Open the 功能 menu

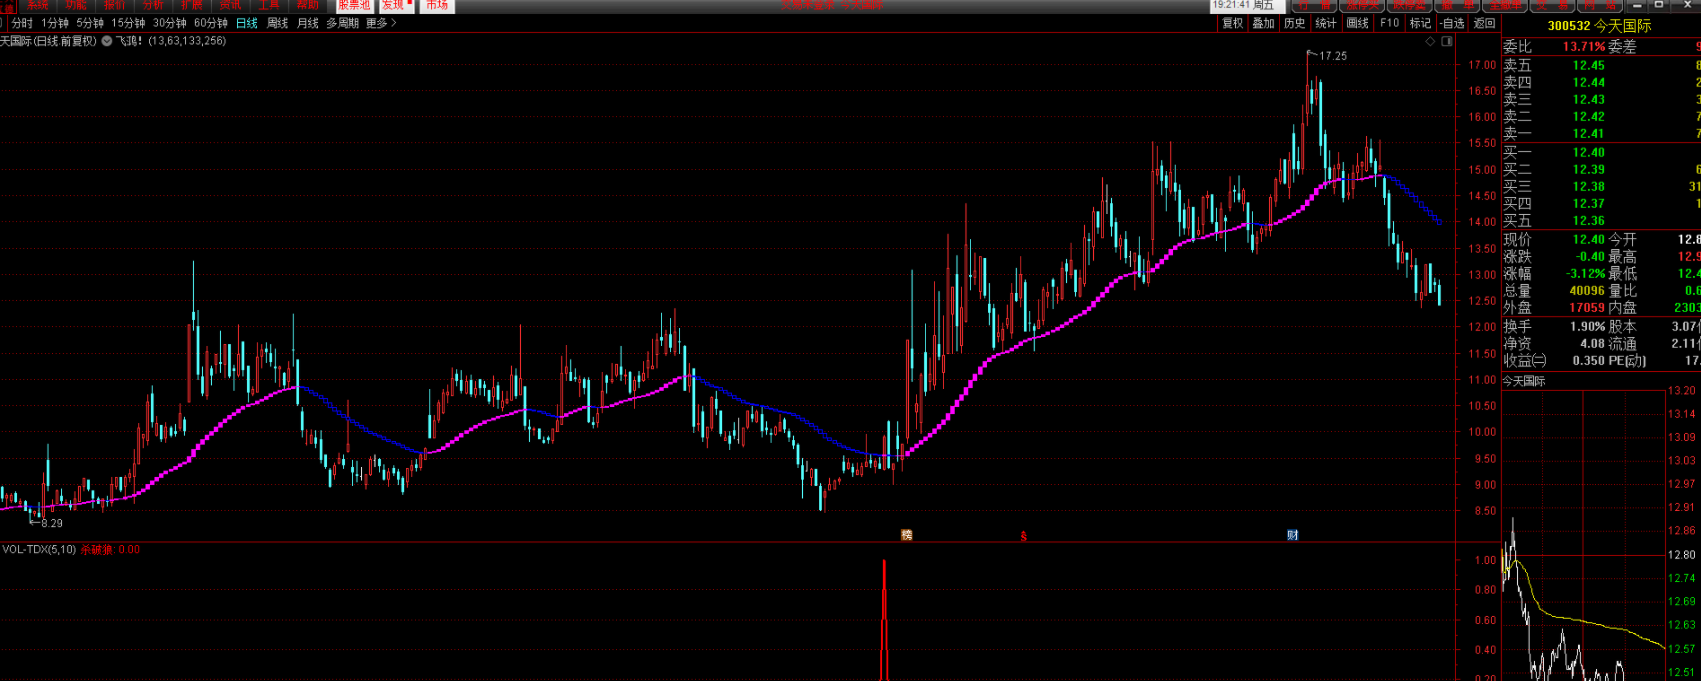pyautogui.click(x=76, y=5)
